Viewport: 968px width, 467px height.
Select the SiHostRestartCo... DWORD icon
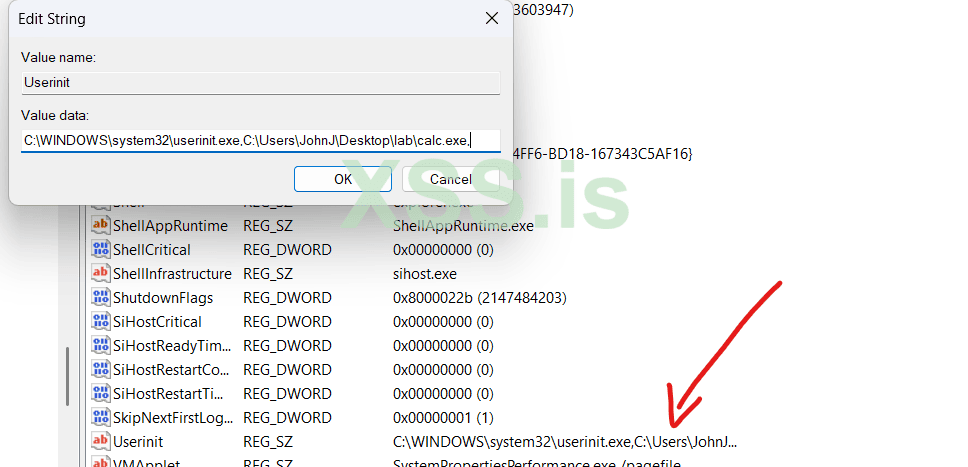pyautogui.click(x=100, y=369)
